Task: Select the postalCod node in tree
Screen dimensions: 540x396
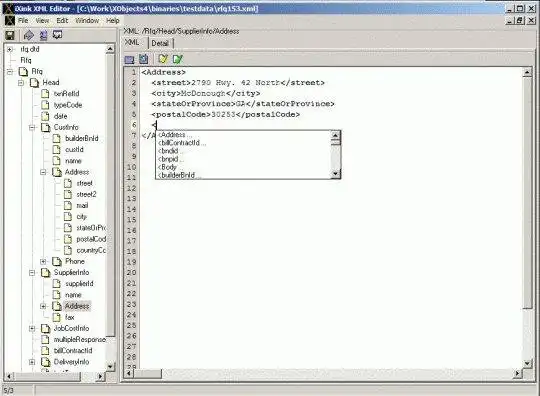Action: 91,239
